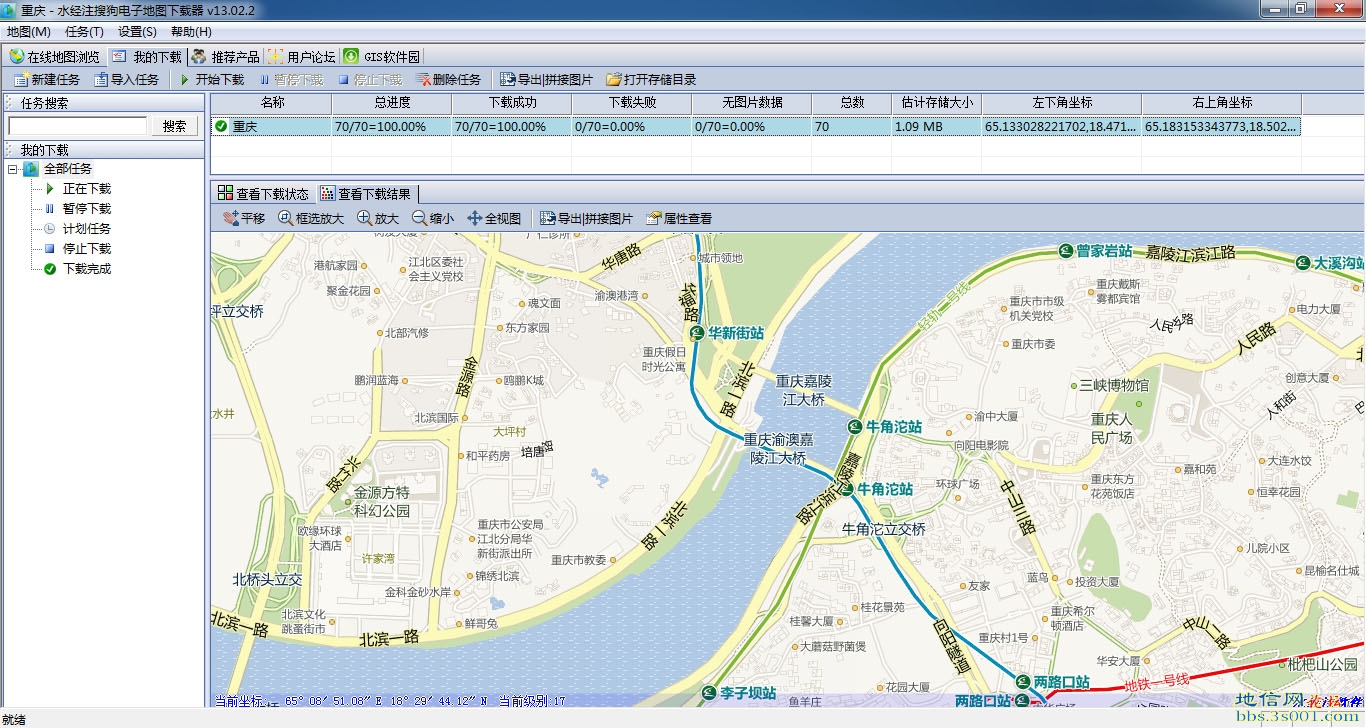Open the 打开存储目录 folder icon
Screen dimensions: 1366x728
(x=614, y=79)
